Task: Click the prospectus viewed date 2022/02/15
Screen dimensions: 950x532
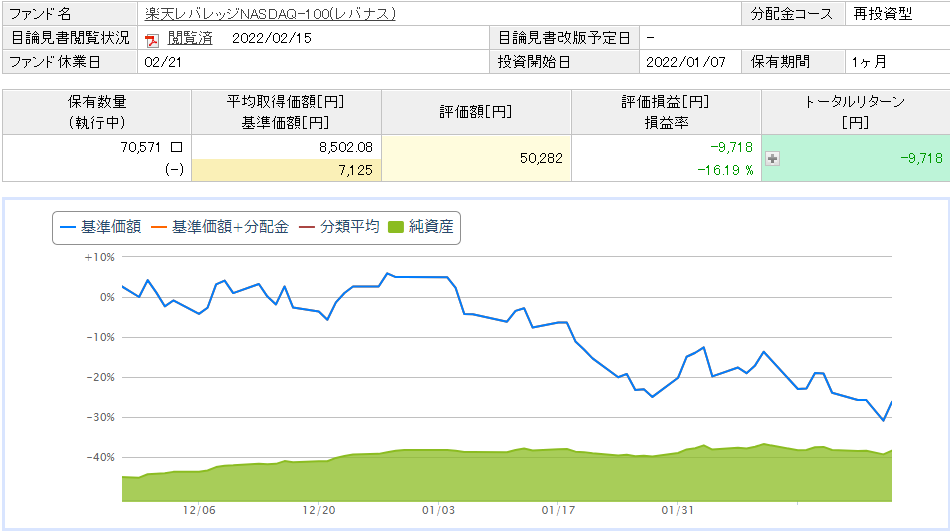Action: pos(271,38)
